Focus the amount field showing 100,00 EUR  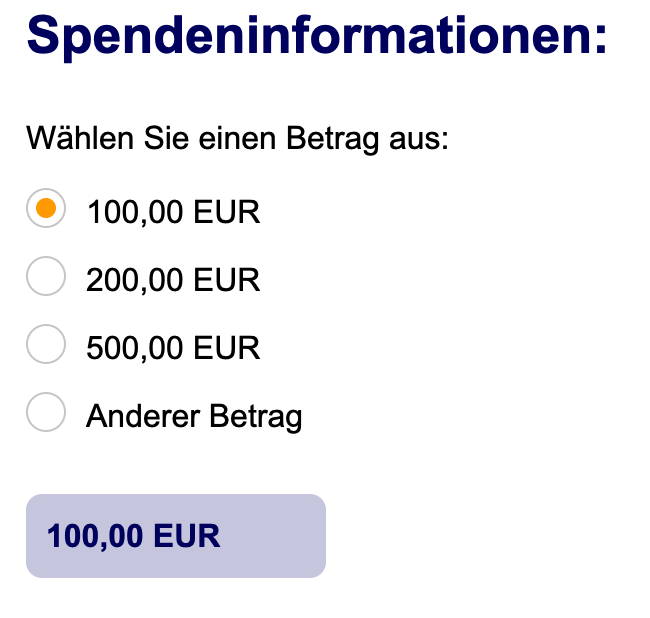tap(175, 535)
